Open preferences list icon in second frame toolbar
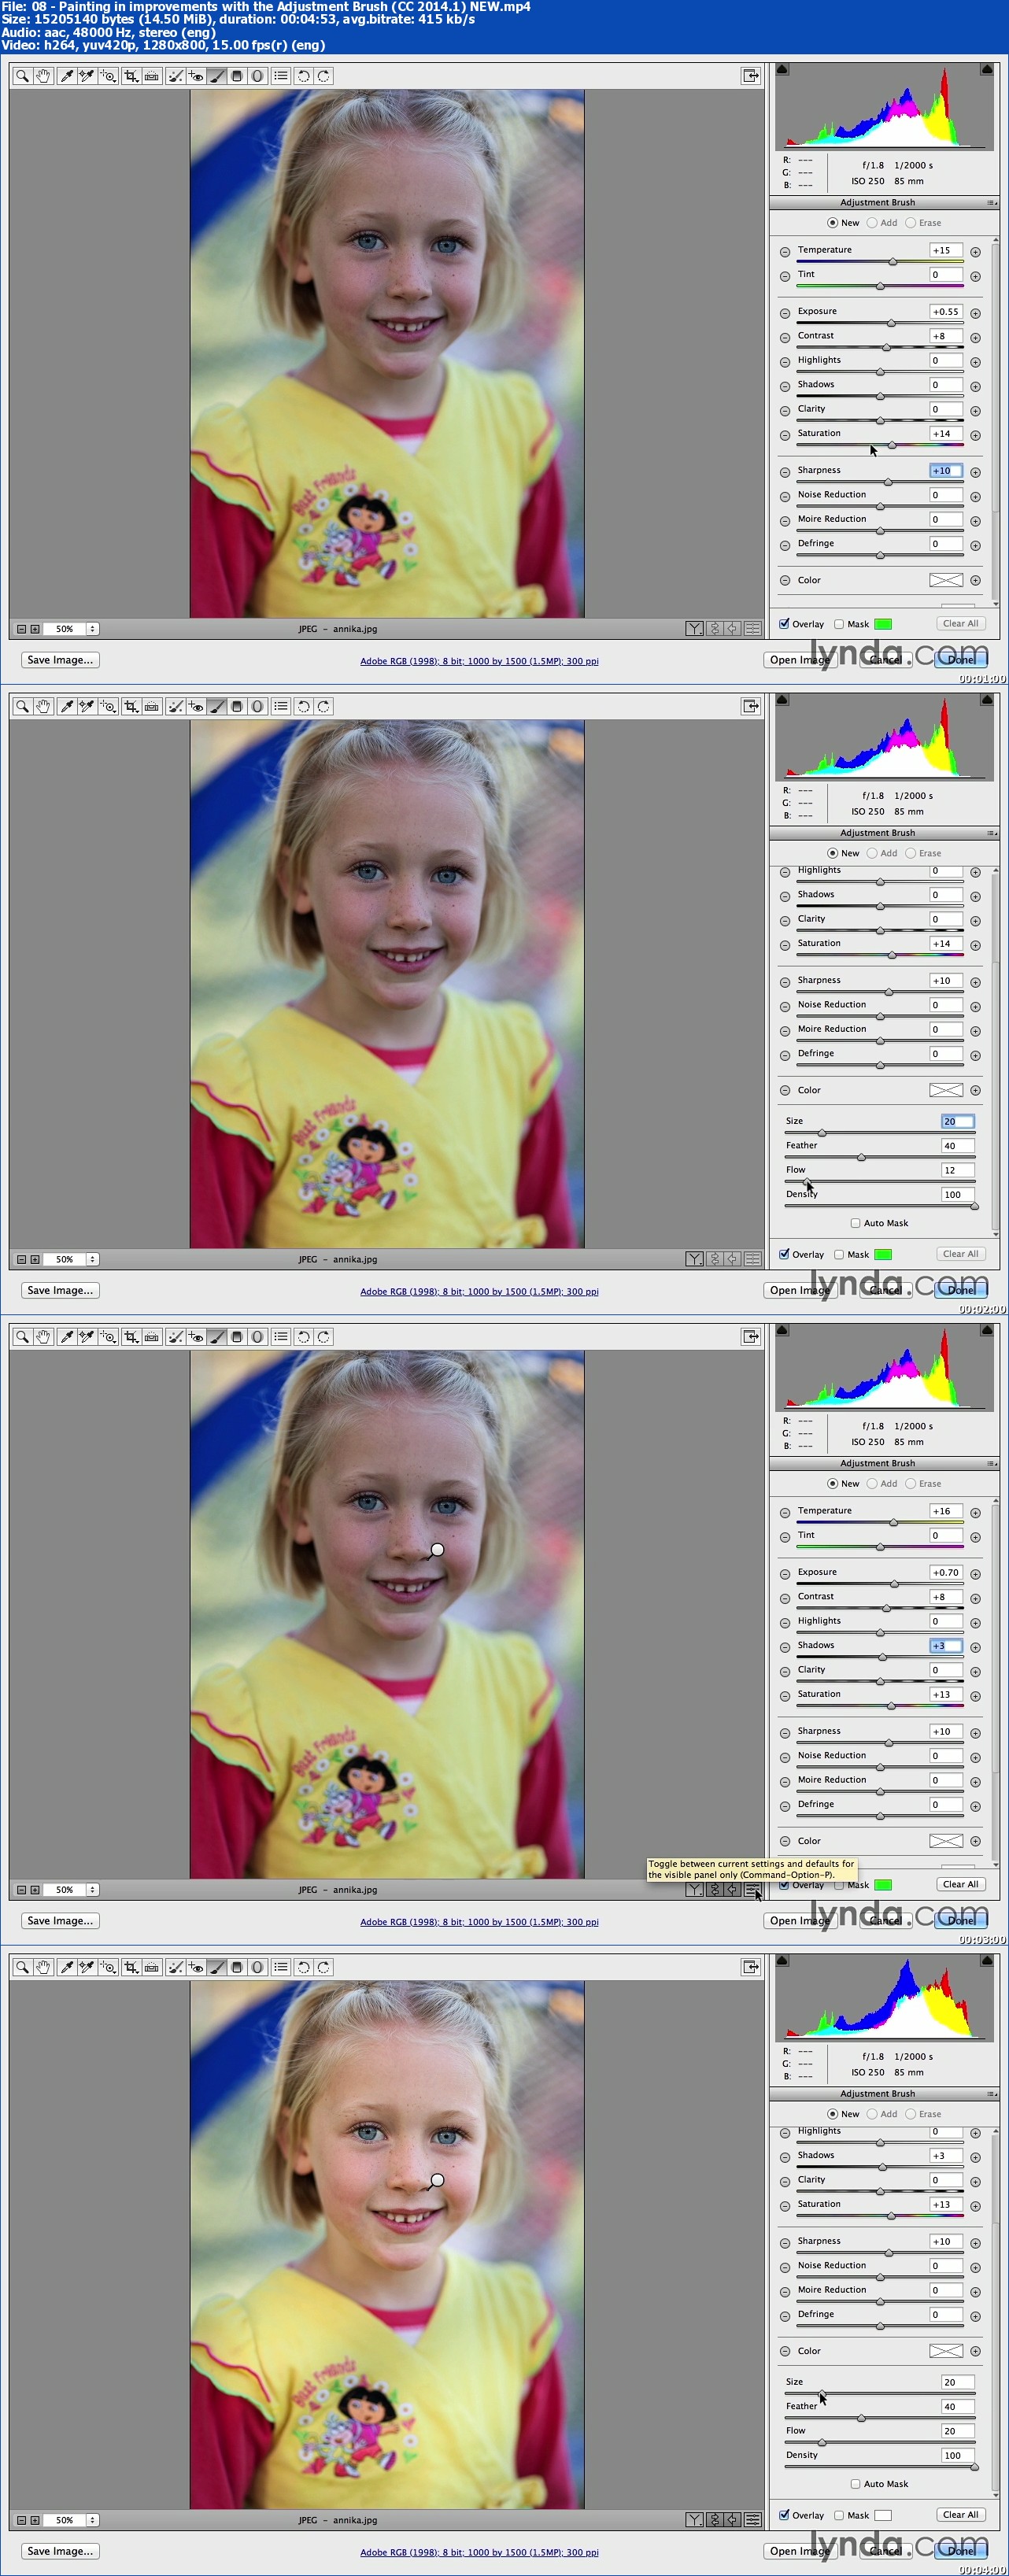The height and width of the screenshot is (2576, 1009). tap(281, 707)
